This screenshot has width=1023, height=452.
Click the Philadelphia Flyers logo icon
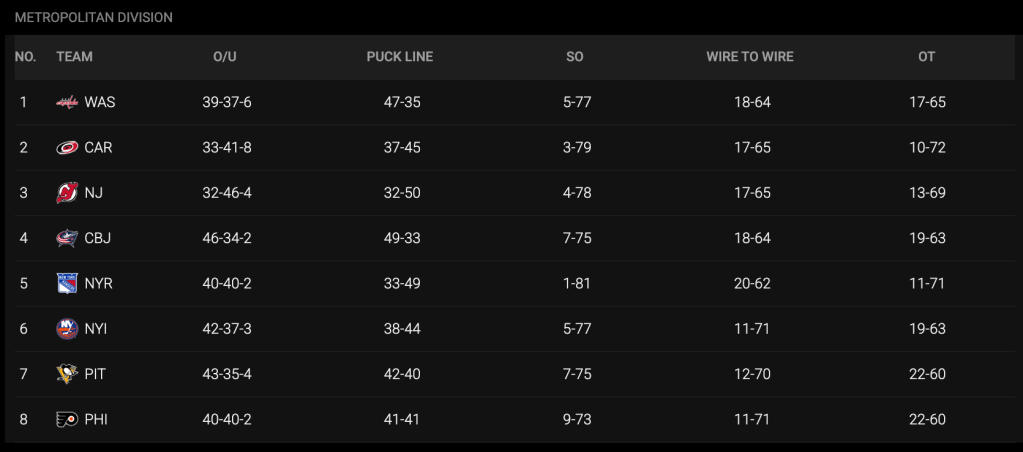pos(67,420)
